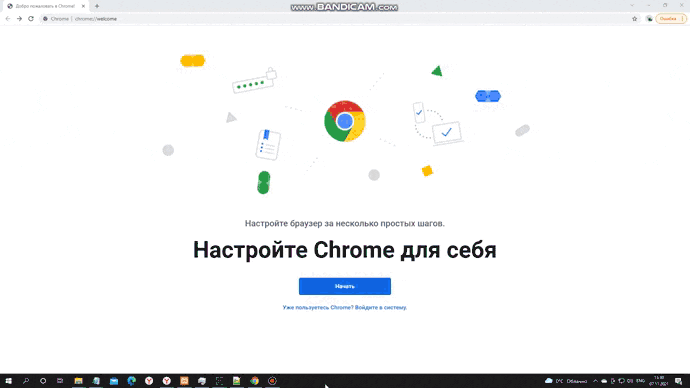The width and height of the screenshot is (690, 388).
Task: Open Windows search from the taskbar
Action: coord(26,381)
